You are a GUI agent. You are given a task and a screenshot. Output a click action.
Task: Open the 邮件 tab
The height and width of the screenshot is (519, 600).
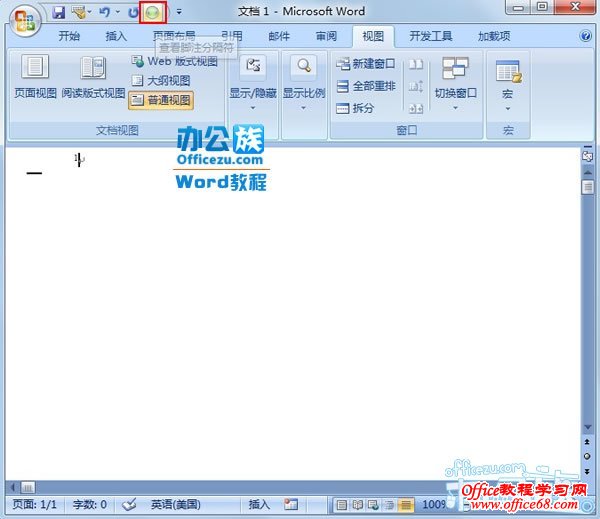(279, 36)
